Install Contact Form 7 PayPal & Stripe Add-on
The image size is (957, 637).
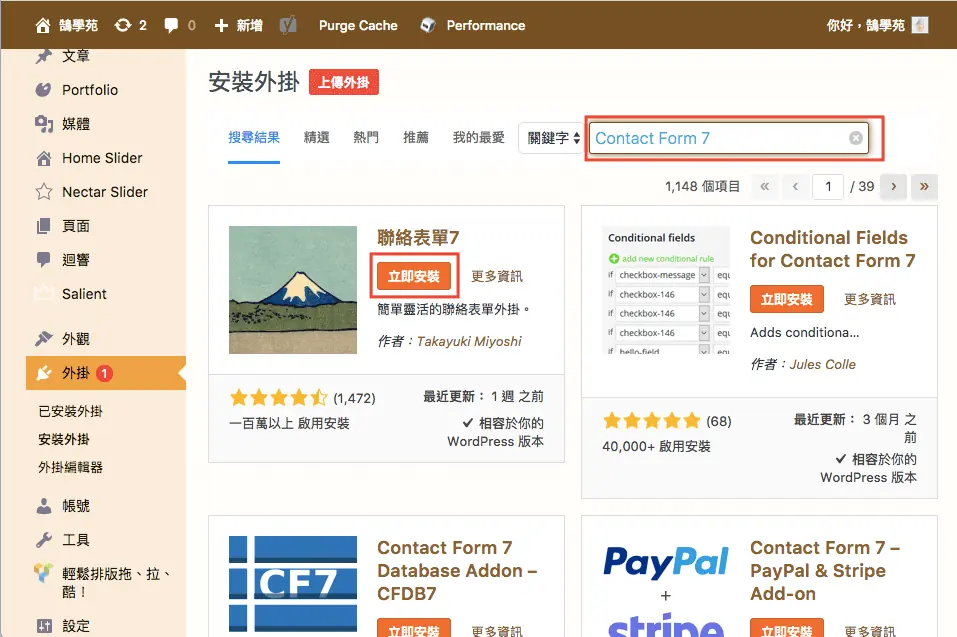(x=787, y=628)
